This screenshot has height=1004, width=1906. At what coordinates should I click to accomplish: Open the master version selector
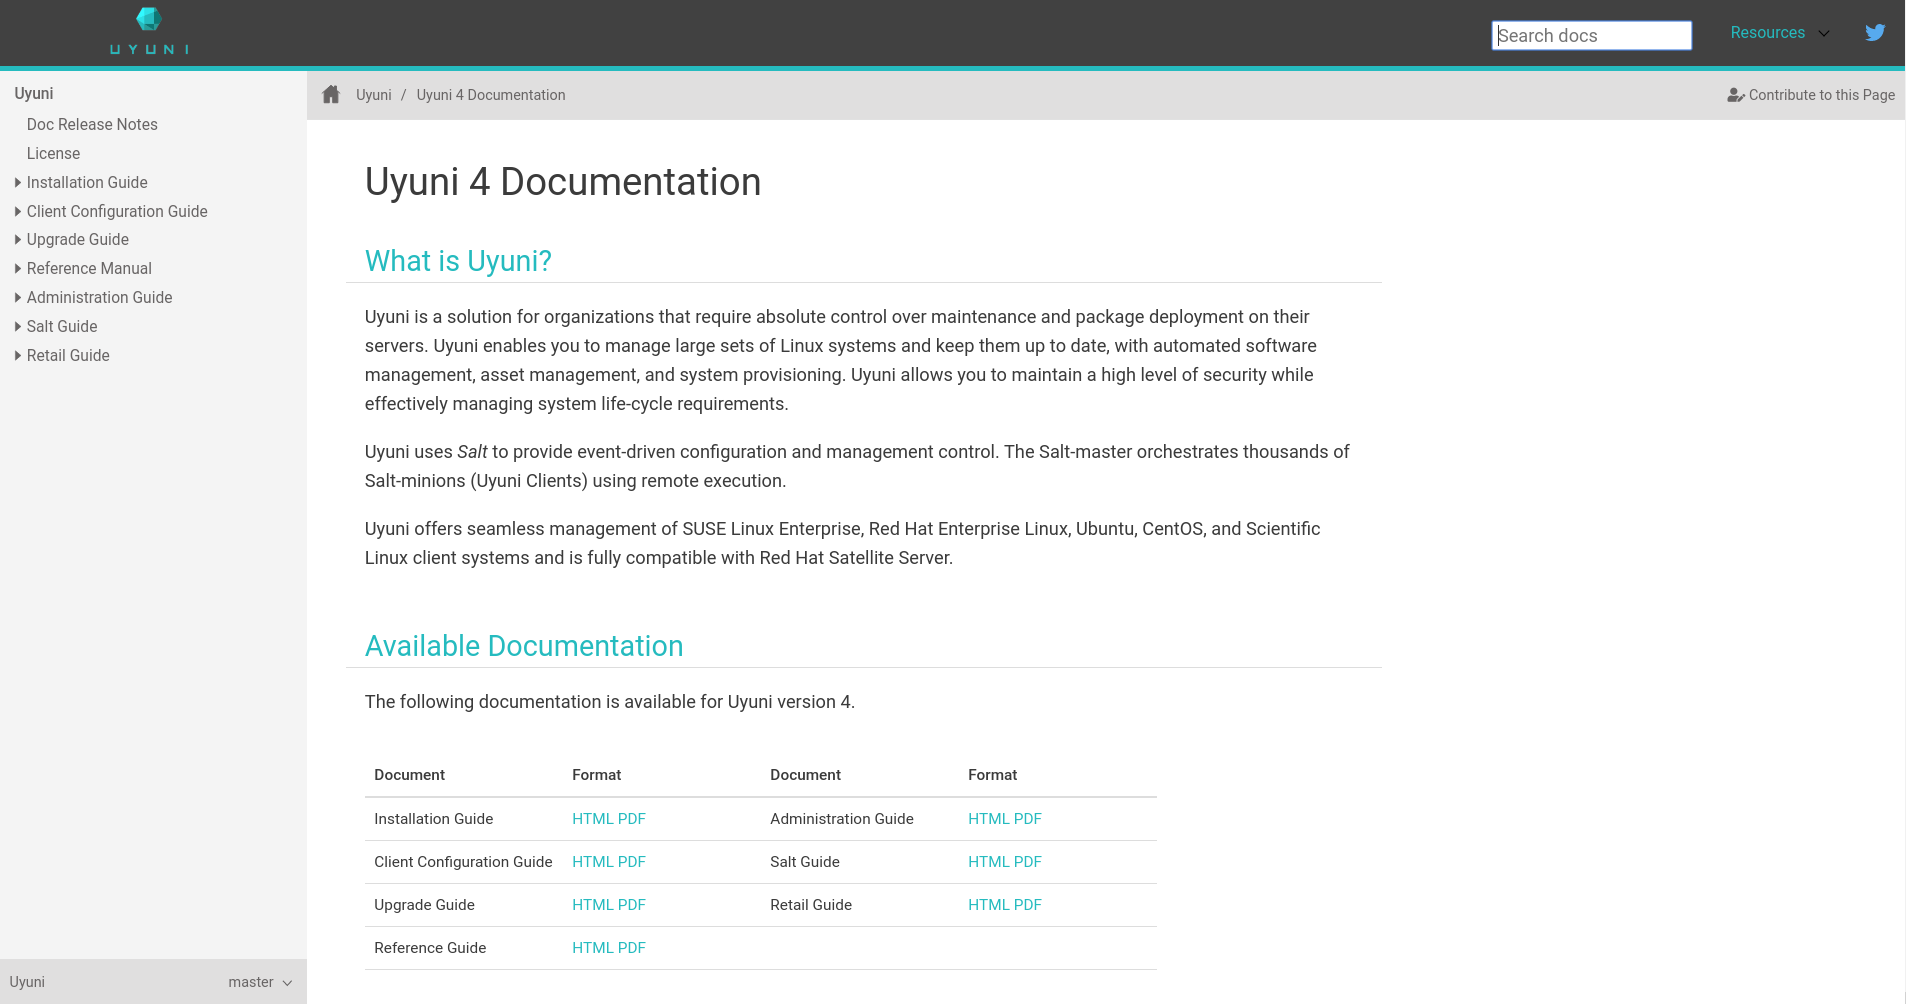pyautogui.click(x=260, y=982)
